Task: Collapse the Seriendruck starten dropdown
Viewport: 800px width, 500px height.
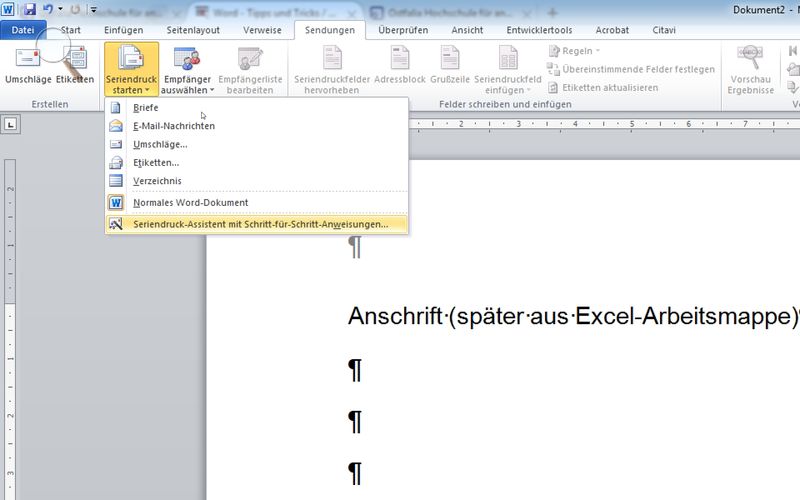Action: click(131, 68)
